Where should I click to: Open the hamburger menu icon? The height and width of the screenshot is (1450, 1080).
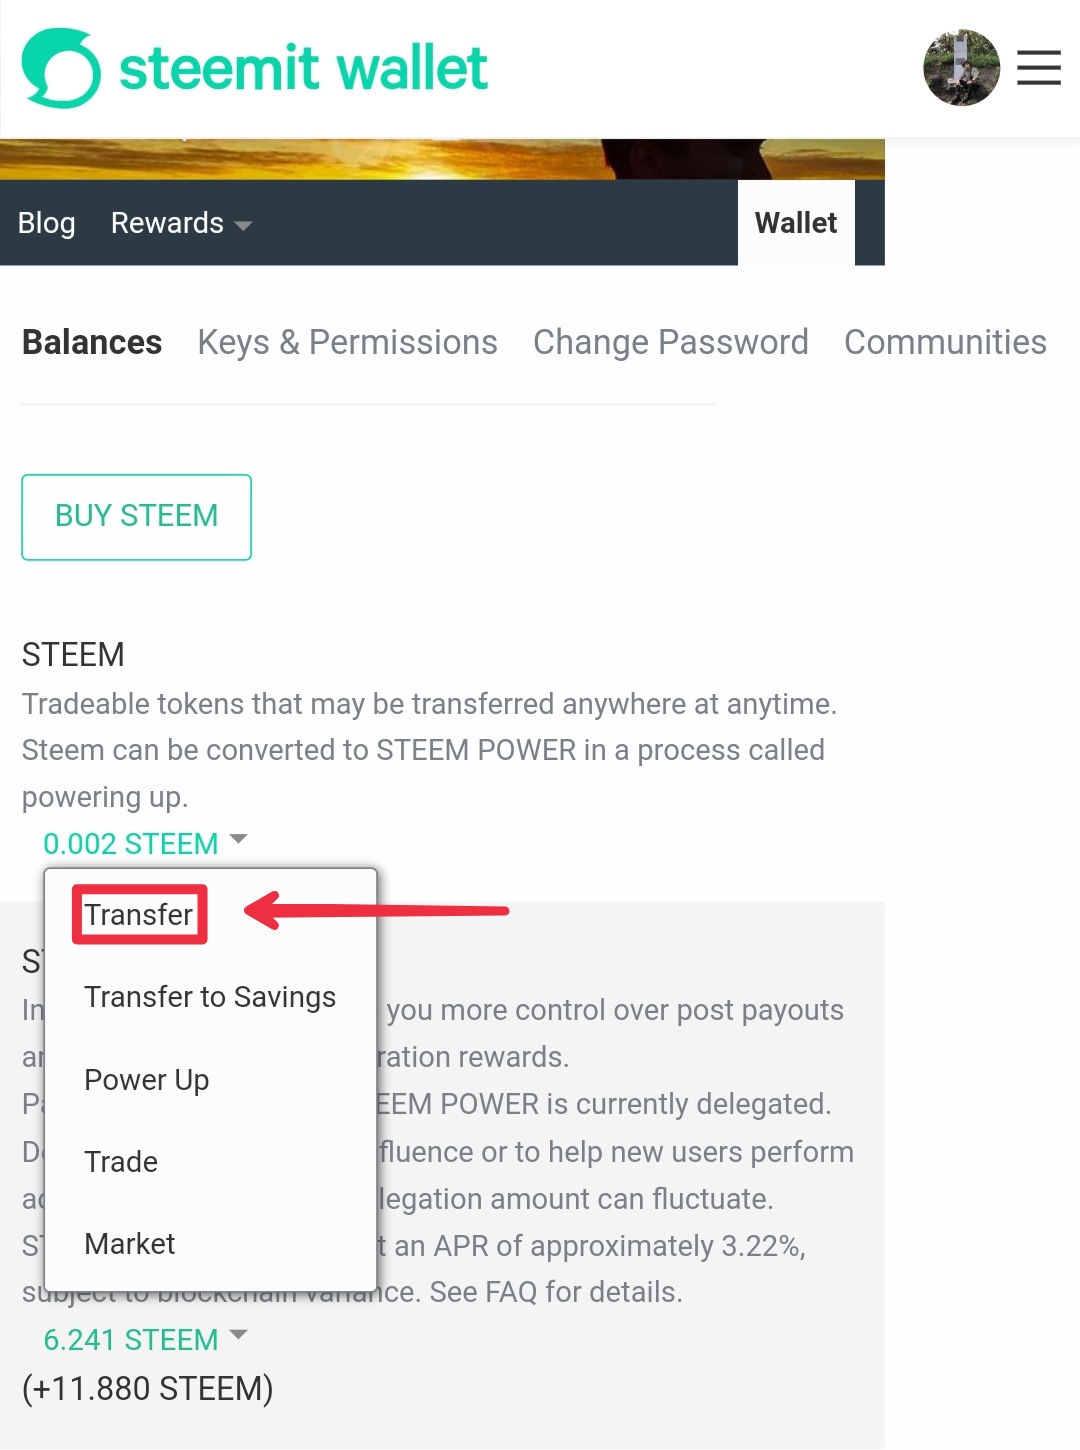point(1038,68)
